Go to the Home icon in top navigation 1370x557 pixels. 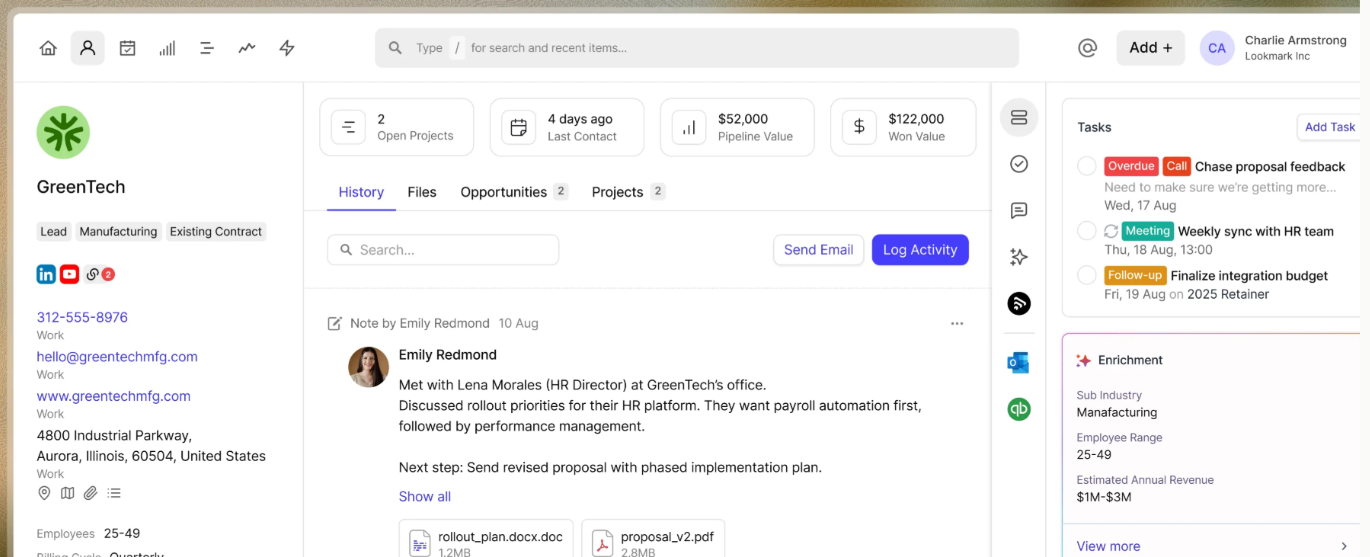coord(48,48)
